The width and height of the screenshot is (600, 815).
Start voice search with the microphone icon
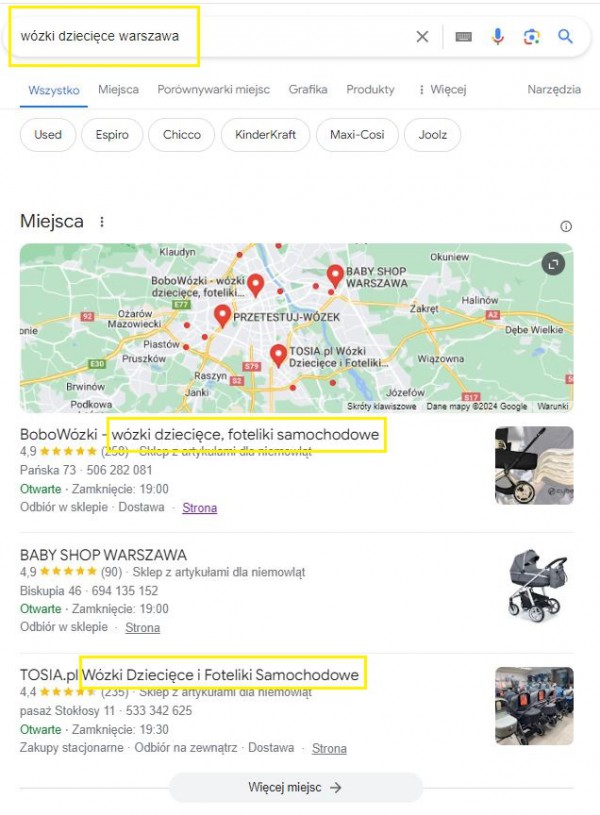click(x=498, y=36)
